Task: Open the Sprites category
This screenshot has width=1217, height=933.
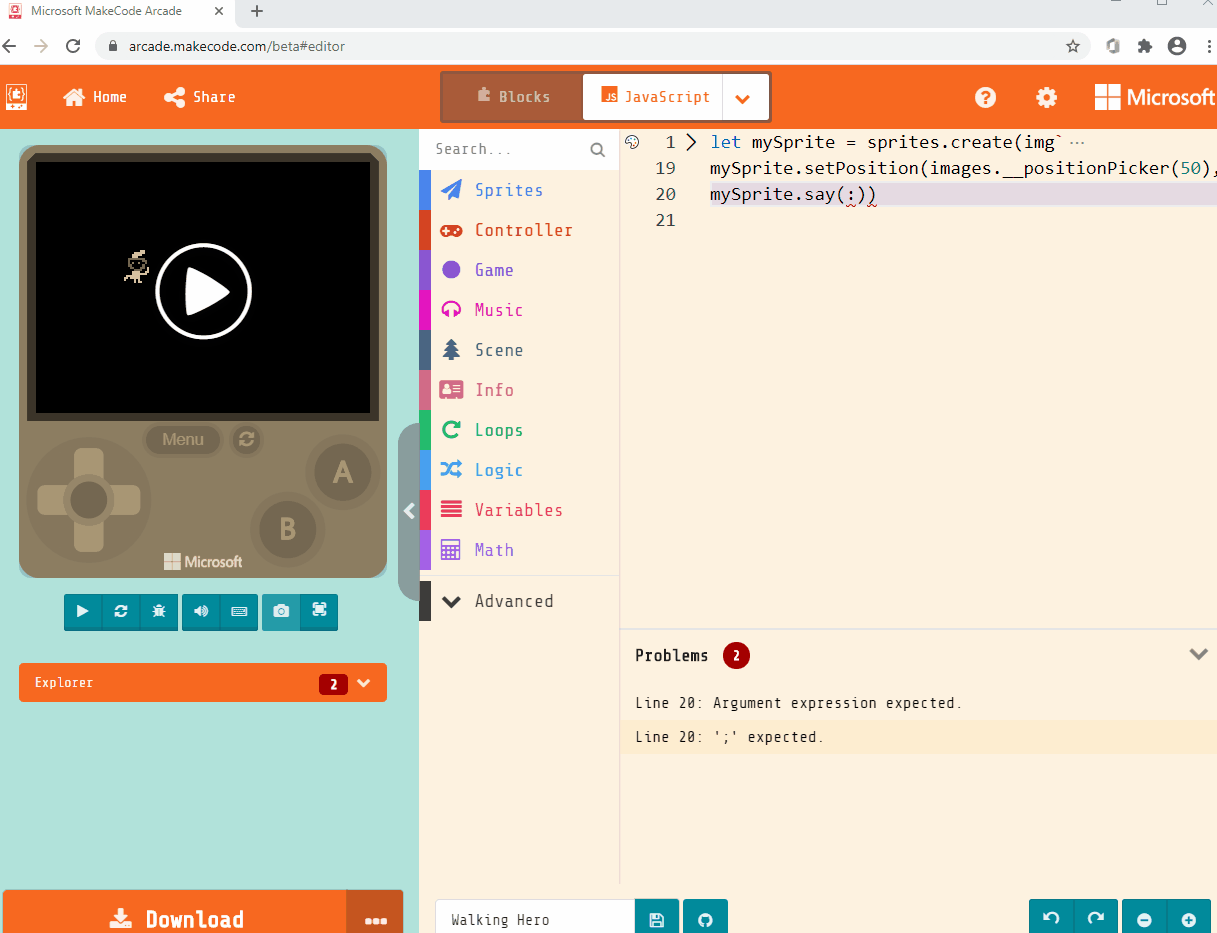Action: [x=520, y=190]
